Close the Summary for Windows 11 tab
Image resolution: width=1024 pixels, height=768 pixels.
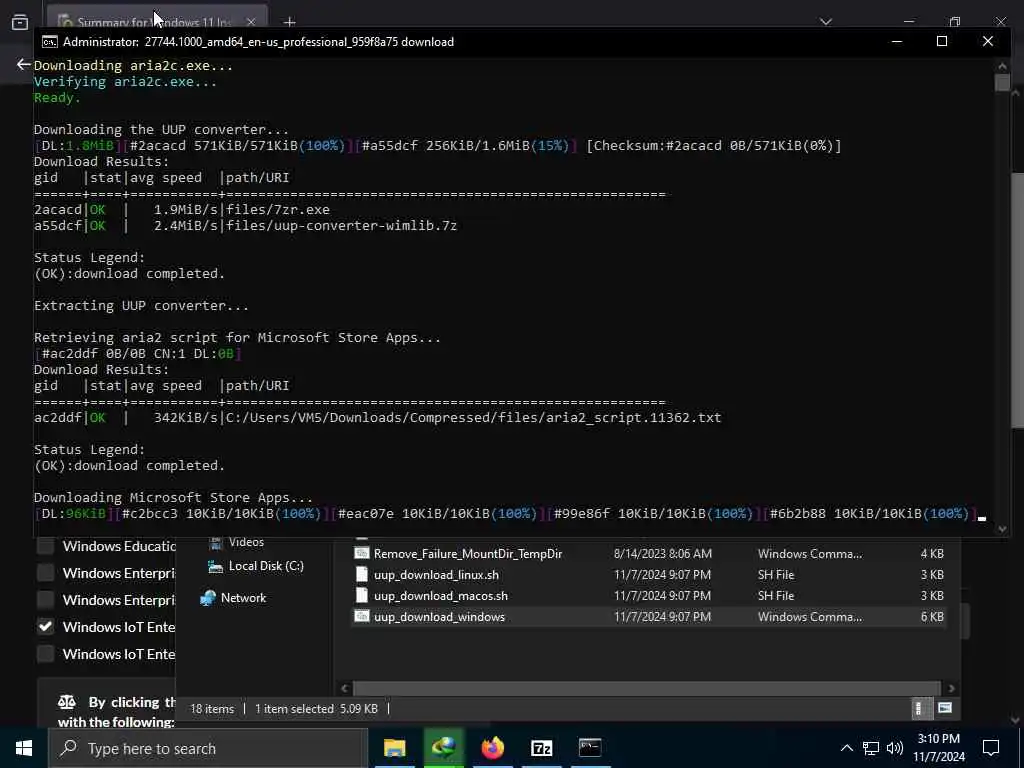point(251,22)
